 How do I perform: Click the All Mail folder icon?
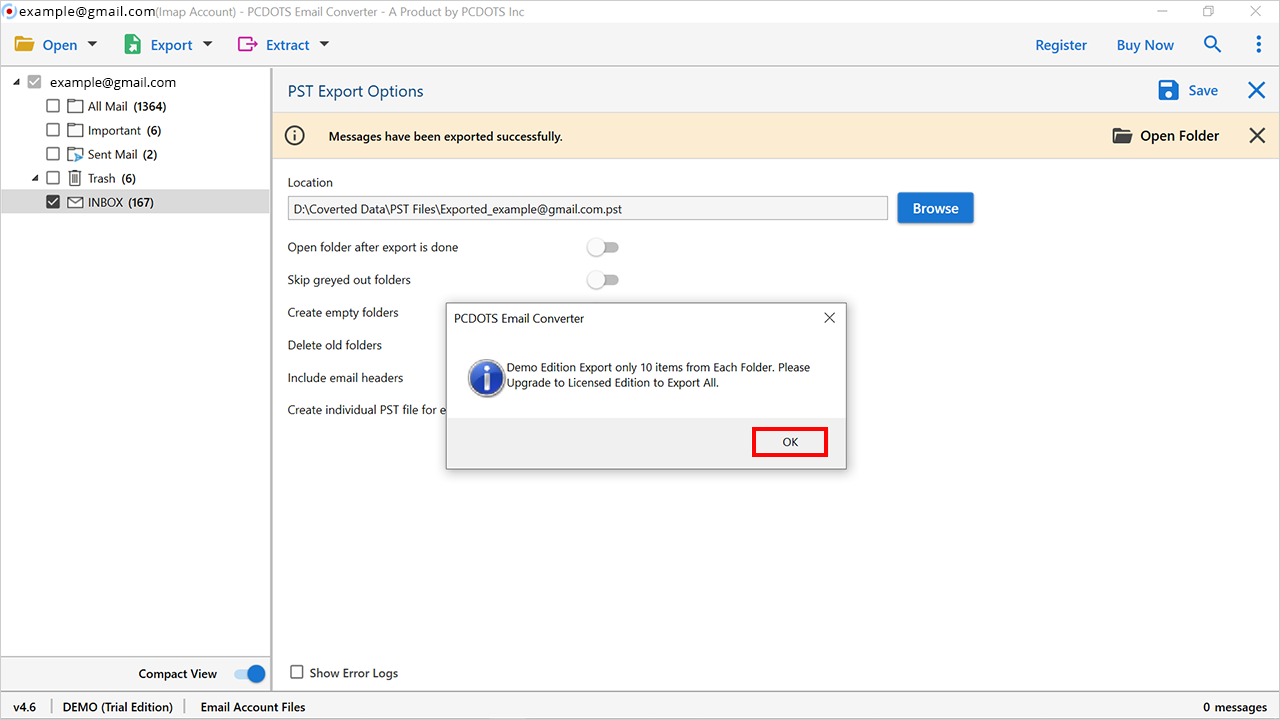(x=75, y=106)
